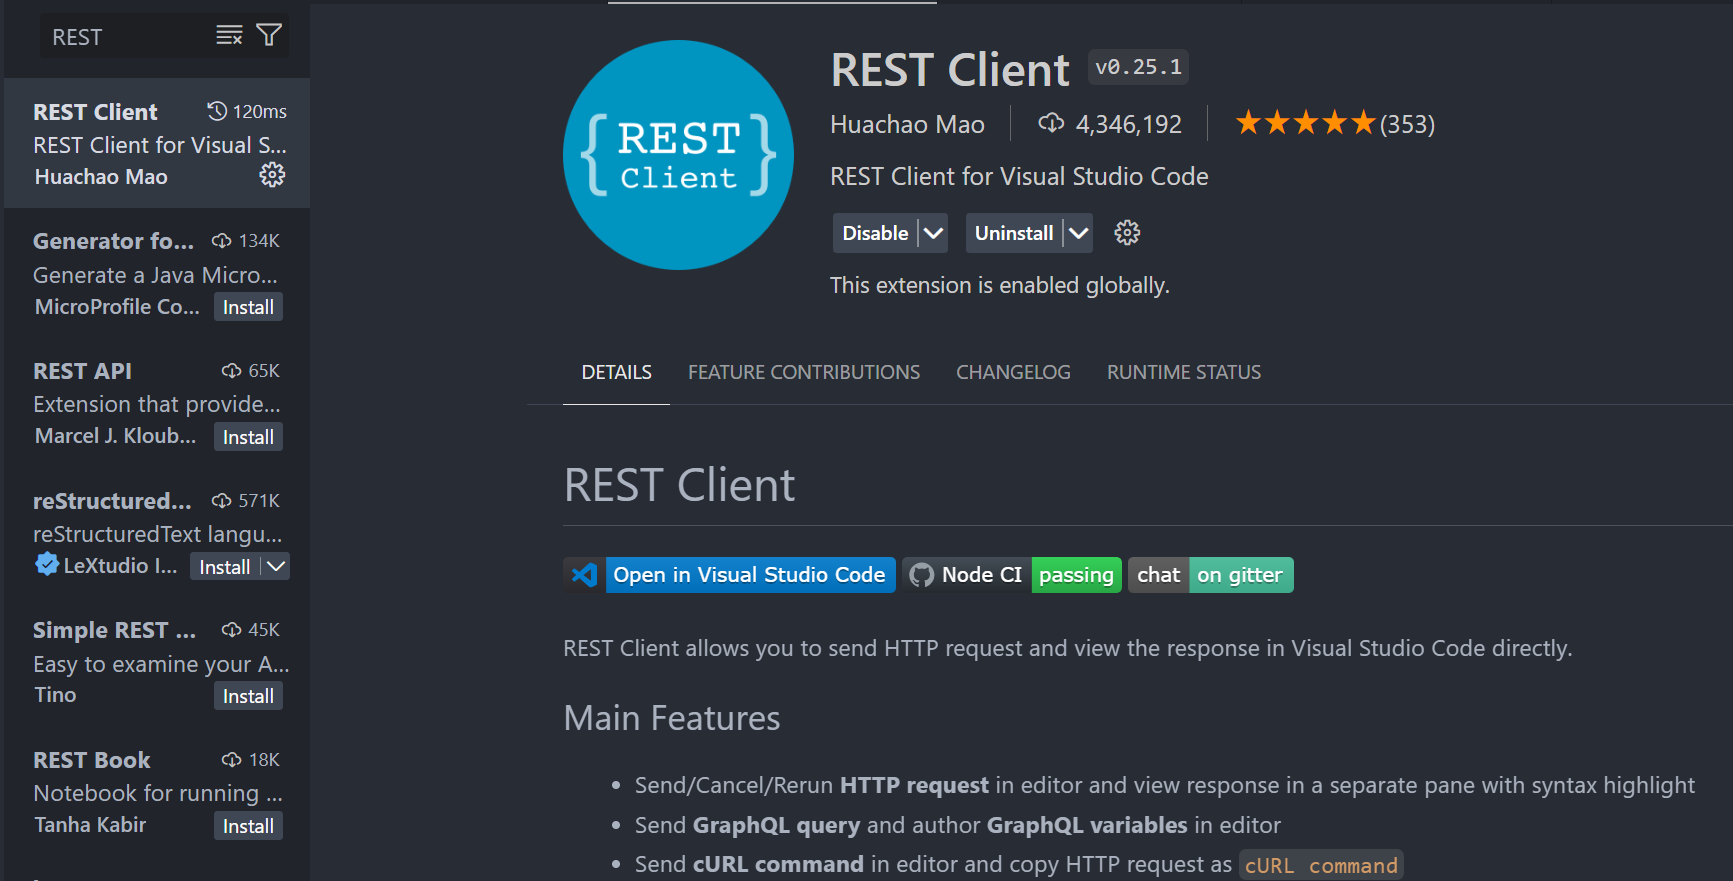Click the Node CI passing badge
The height and width of the screenshot is (881, 1733).
click(1012, 575)
